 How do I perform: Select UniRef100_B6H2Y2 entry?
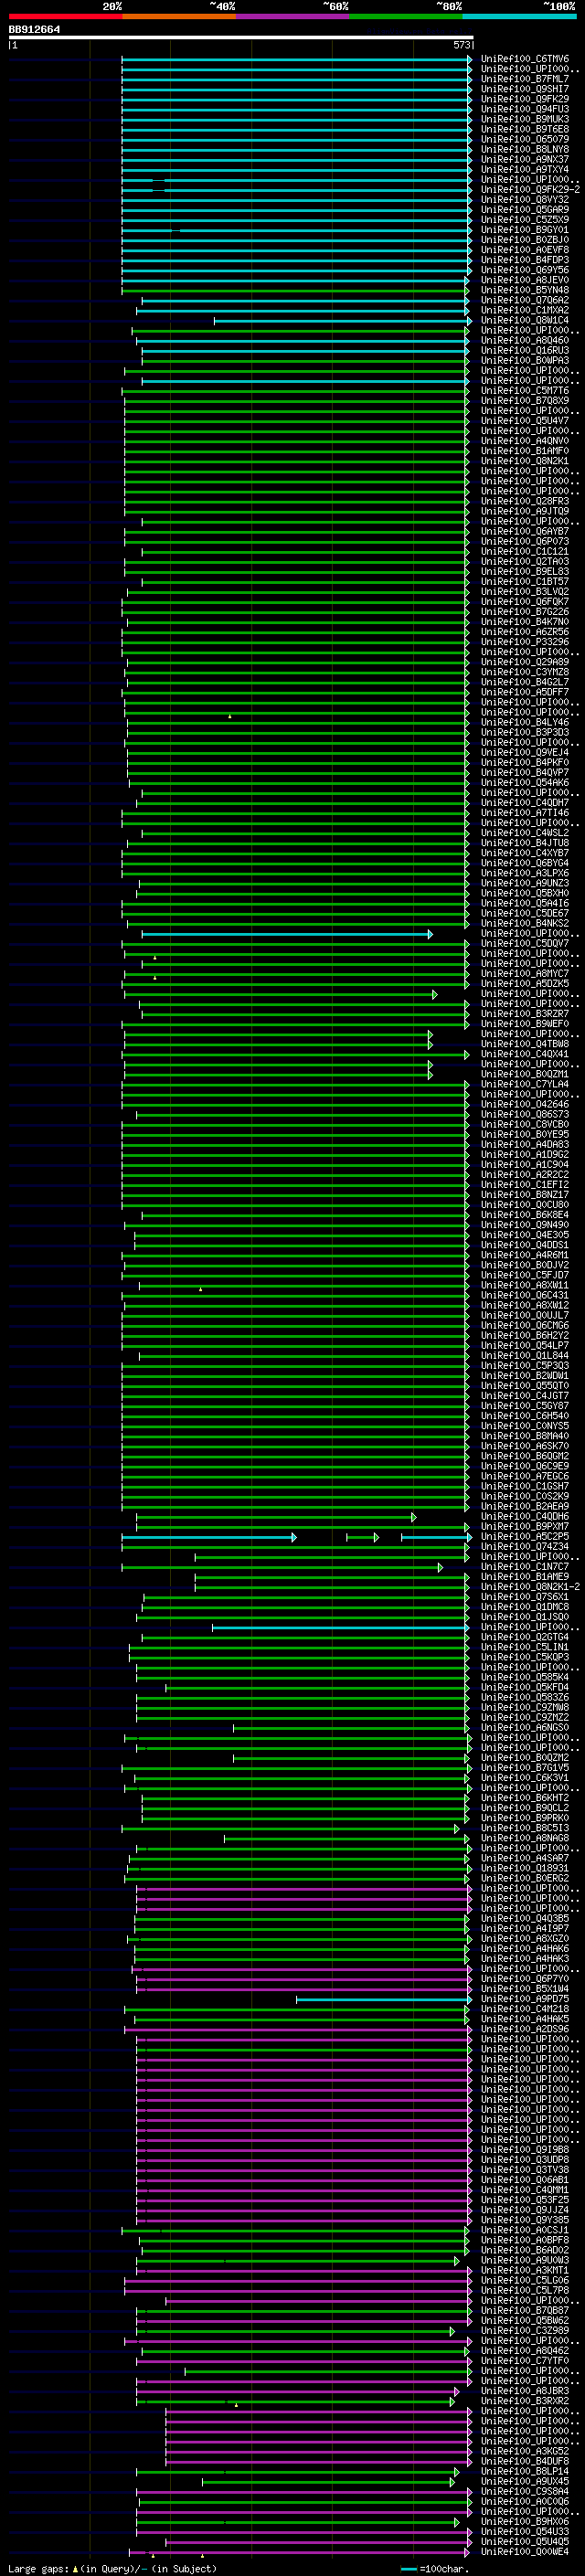524,1335
